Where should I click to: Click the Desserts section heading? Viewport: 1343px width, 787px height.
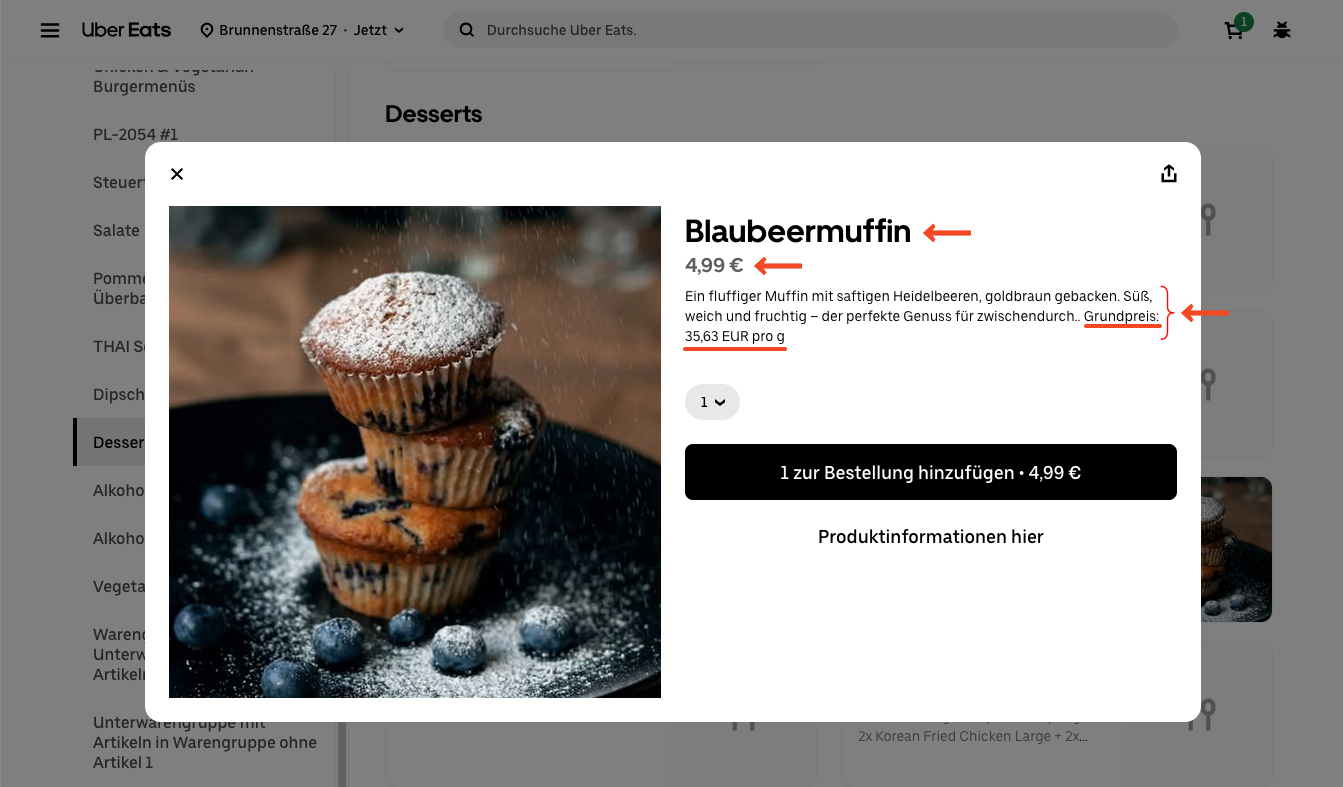click(x=433, y=114)
